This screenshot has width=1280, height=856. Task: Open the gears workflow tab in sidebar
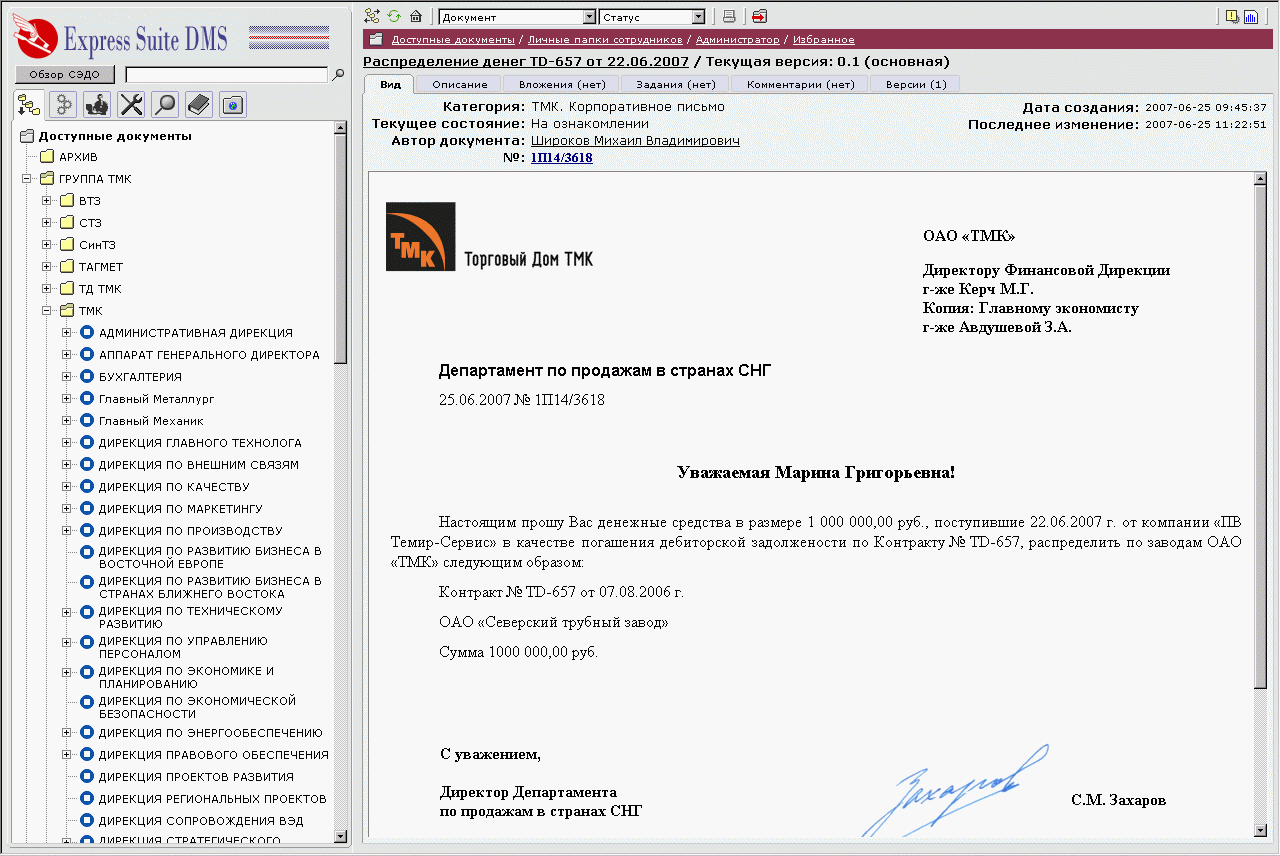pos(64,104)
